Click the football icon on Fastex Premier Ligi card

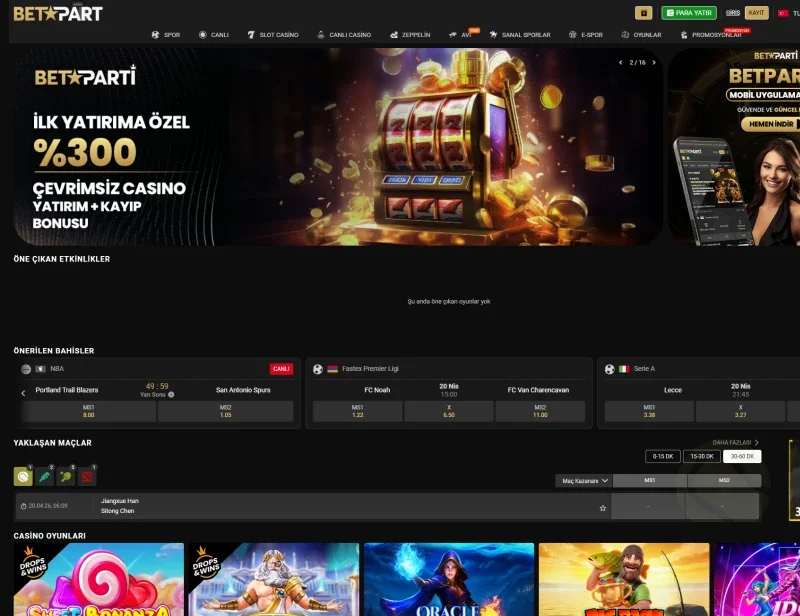pos(318,369)
